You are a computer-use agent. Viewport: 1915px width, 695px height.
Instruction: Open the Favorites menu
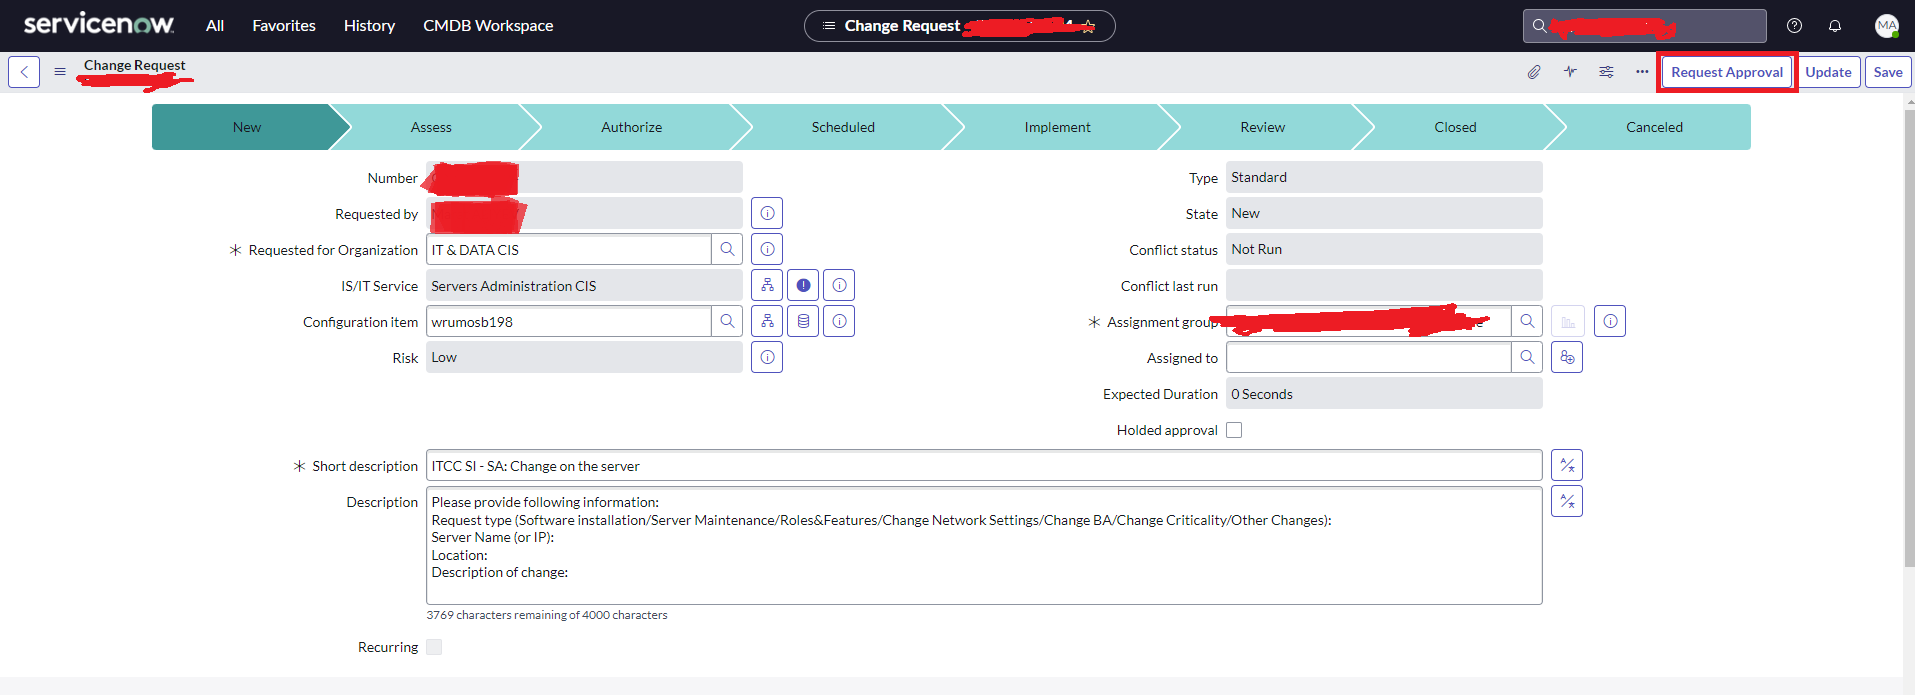284,26
